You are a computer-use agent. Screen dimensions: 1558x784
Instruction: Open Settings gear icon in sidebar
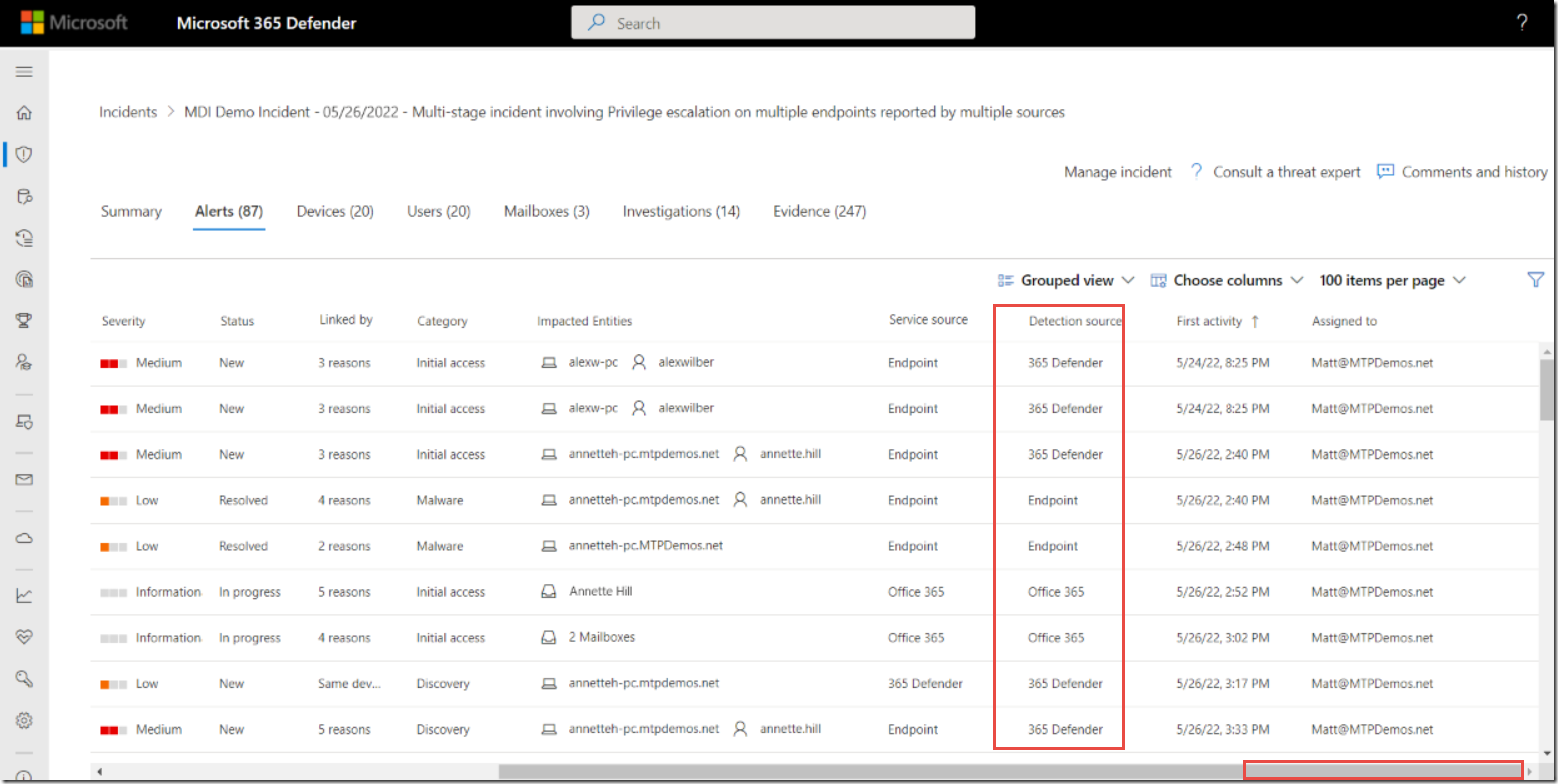(x=24, y=720)
